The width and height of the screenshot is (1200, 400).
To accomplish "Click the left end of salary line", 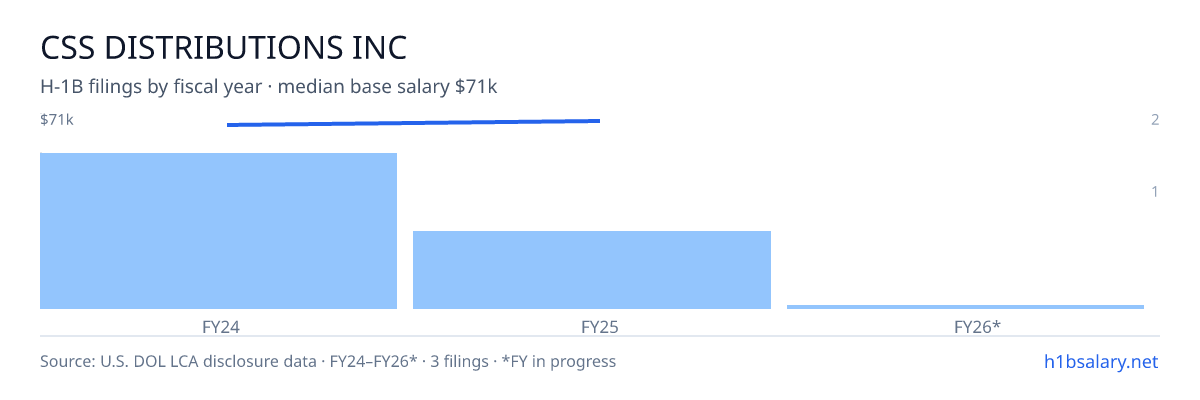I will (x=229, y=125).
